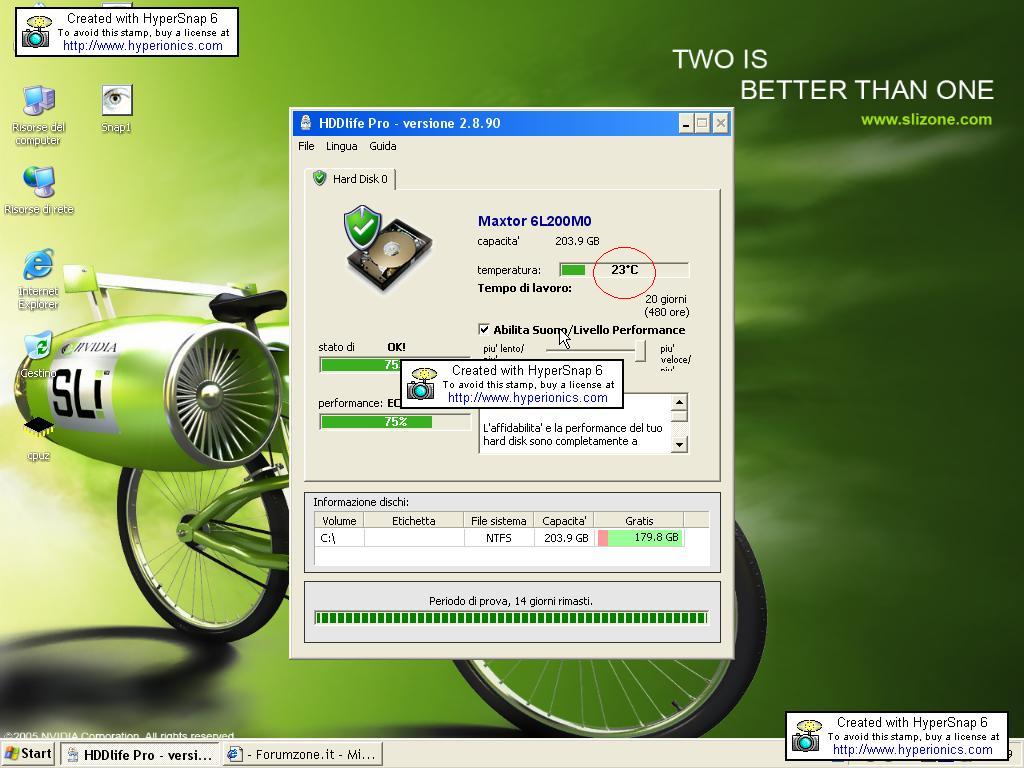This screenshot has height=768, width=1024.
Task: Click the Capacita' column header
Action: [564, 520]
